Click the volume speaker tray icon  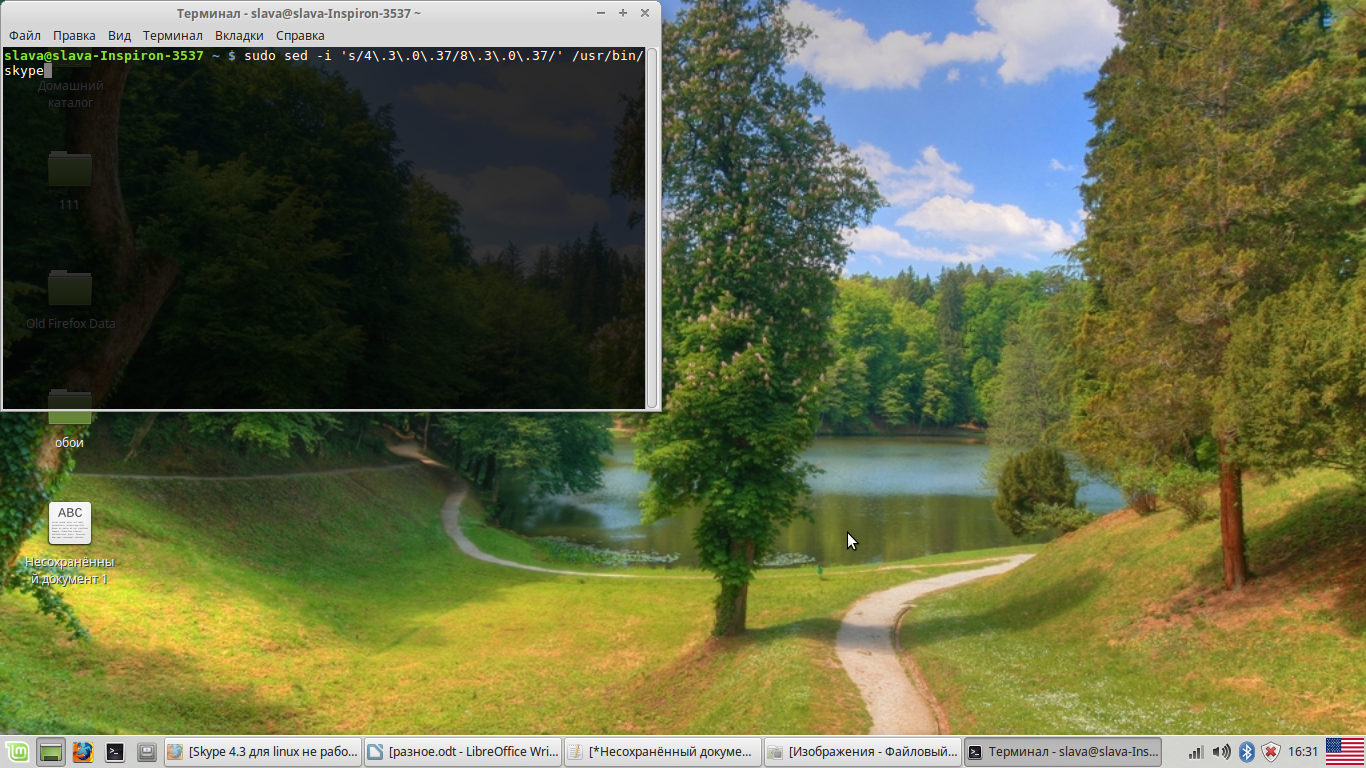(x=1221, y=751)
